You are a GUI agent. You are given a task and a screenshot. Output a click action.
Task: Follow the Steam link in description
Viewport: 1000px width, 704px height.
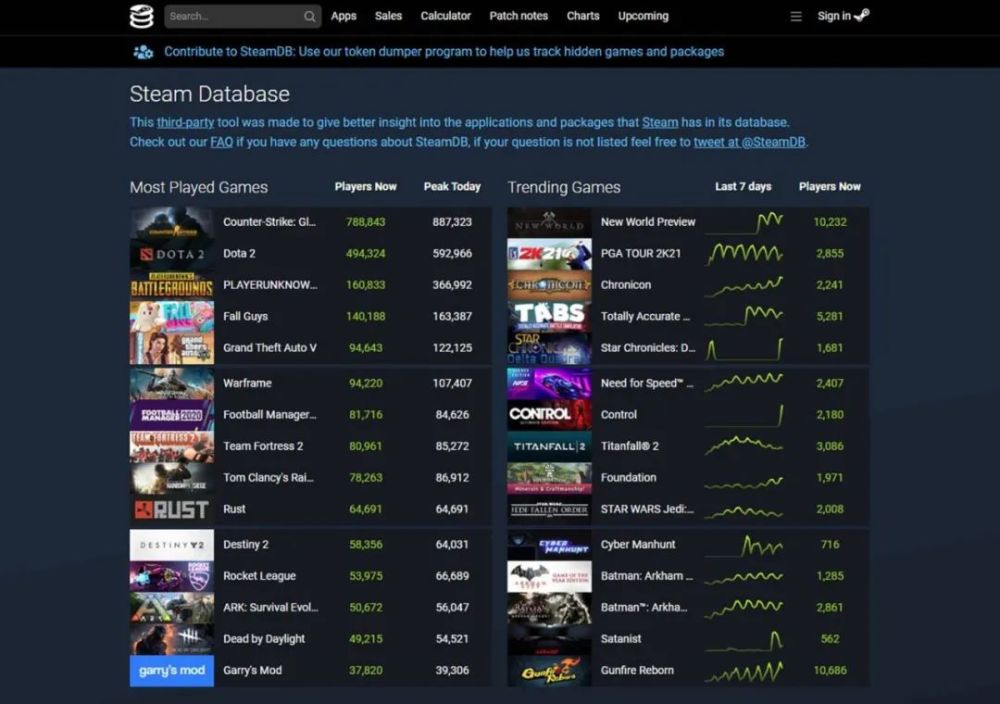(660, 122)
